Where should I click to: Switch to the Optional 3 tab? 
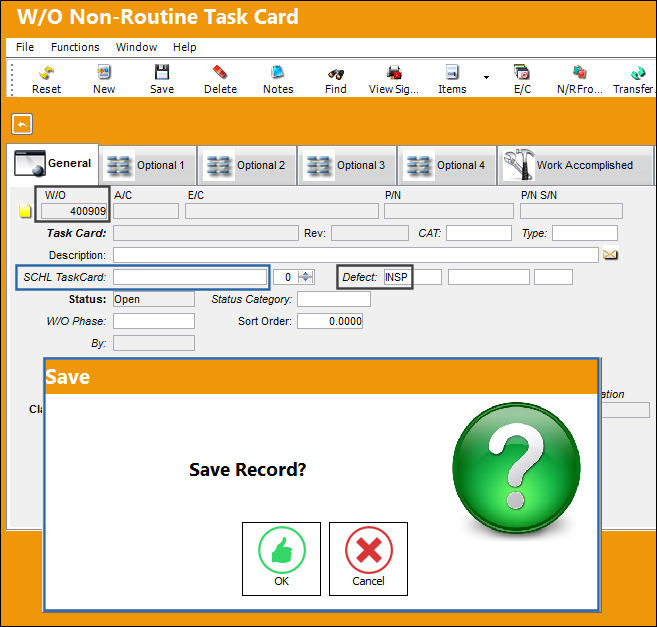[347, 165]
